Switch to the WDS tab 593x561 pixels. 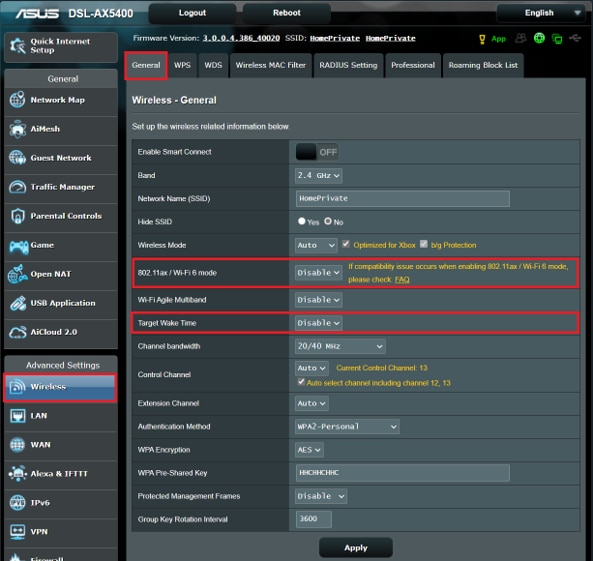(213, 65)
